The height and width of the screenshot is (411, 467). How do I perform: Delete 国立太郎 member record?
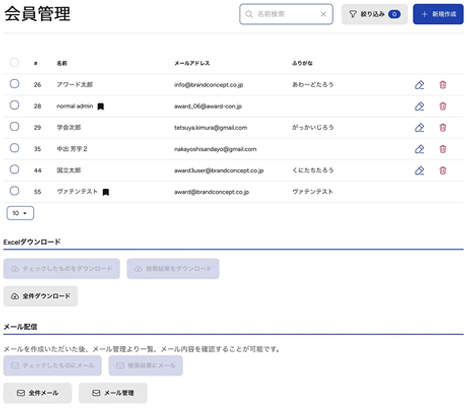(x=442, y=170)
